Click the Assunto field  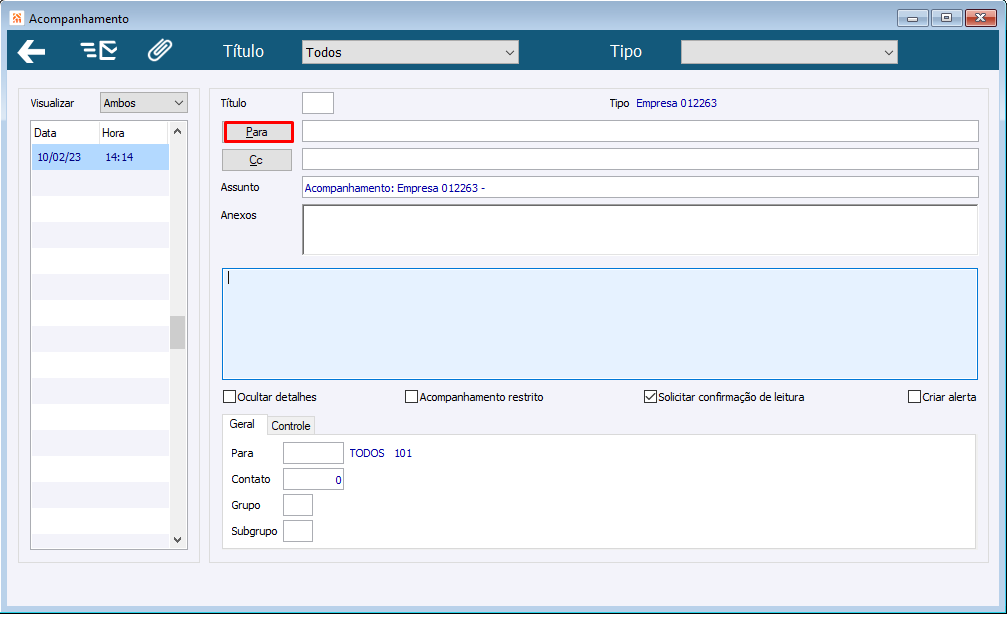pyautogui.click(x=640, y=188)
